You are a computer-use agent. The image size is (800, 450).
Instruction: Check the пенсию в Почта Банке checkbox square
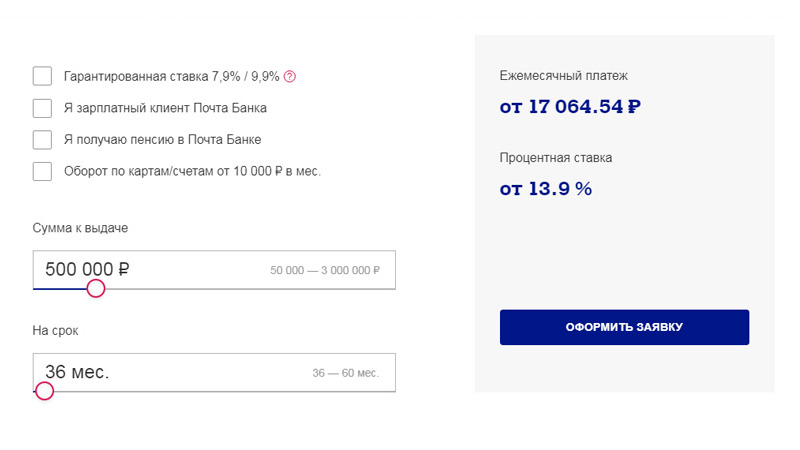pos(42,140)
